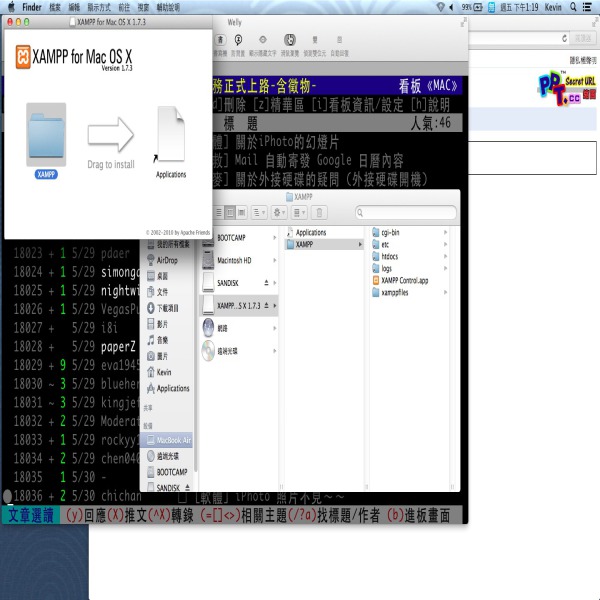The height and width of the screenshot is (600, 600).
Task: Click the Kevin user name in menu bar
Action: [x=553, y=7]
